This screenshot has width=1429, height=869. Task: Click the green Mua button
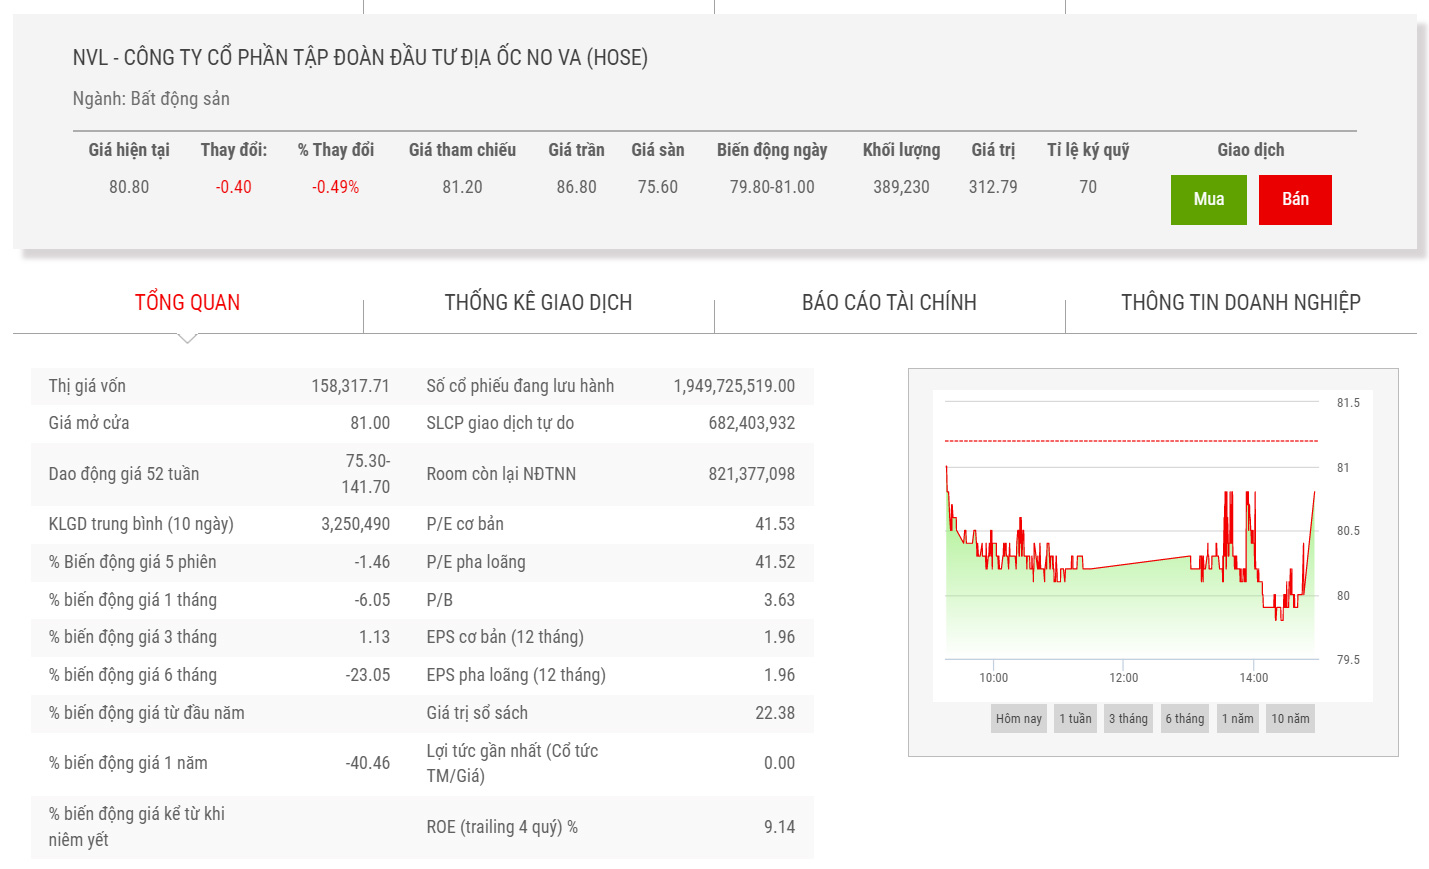point(1208,199)
